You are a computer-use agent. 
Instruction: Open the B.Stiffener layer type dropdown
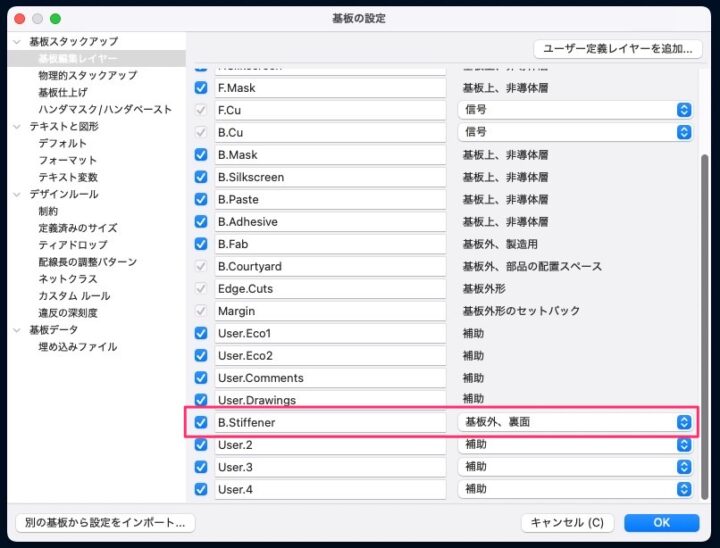575,422
